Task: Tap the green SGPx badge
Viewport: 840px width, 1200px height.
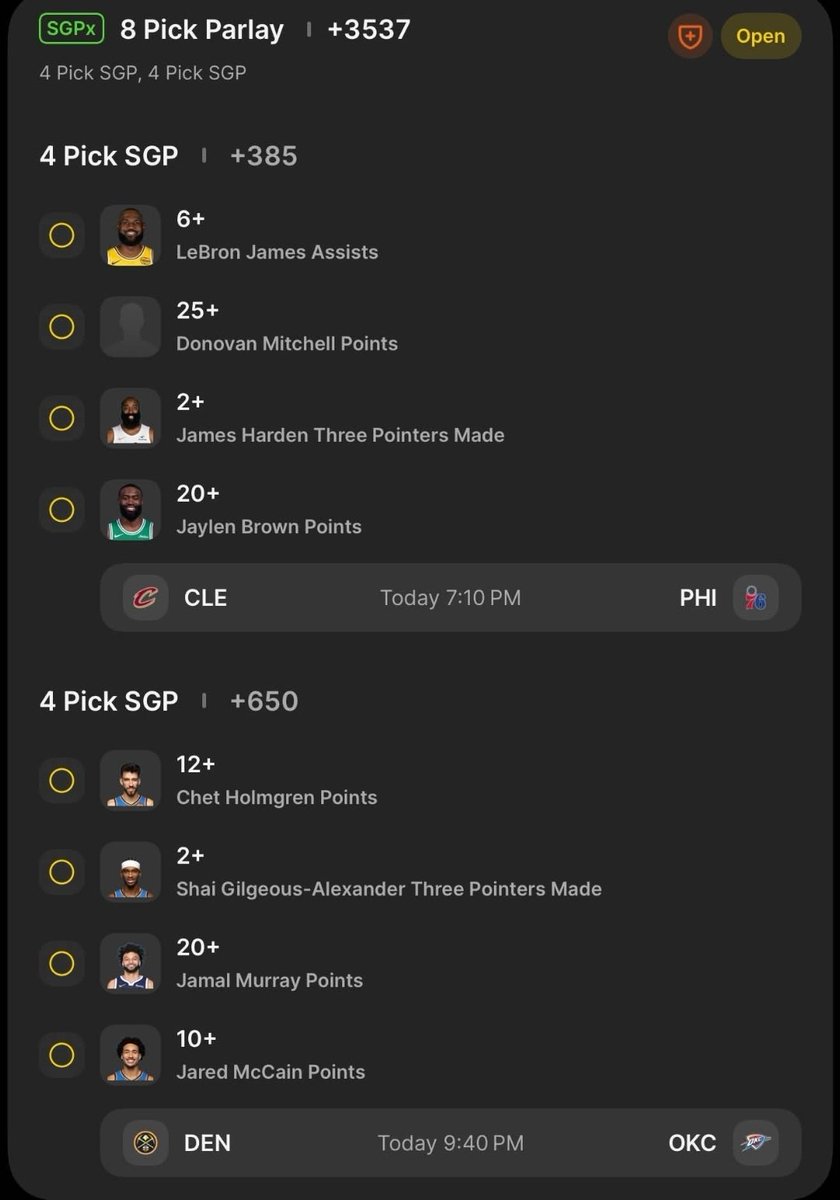Action: (x=72, y=29)
